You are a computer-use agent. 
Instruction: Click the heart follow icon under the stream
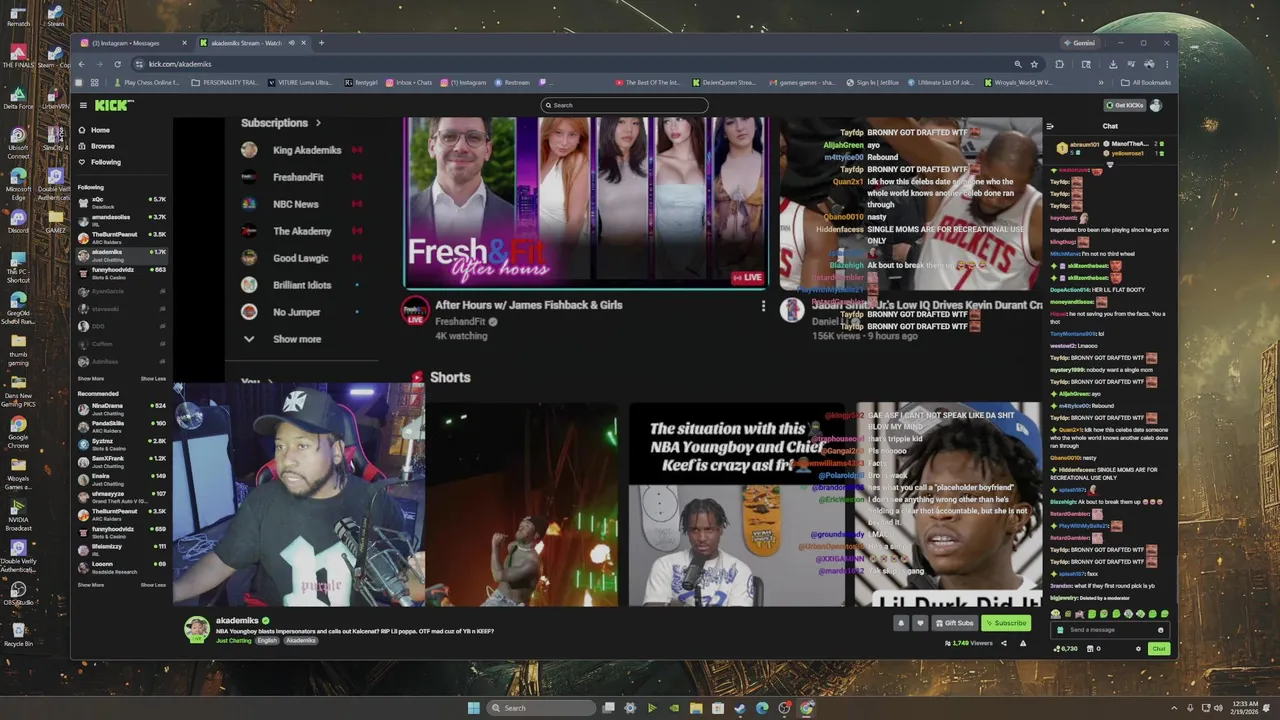point(920,623)
